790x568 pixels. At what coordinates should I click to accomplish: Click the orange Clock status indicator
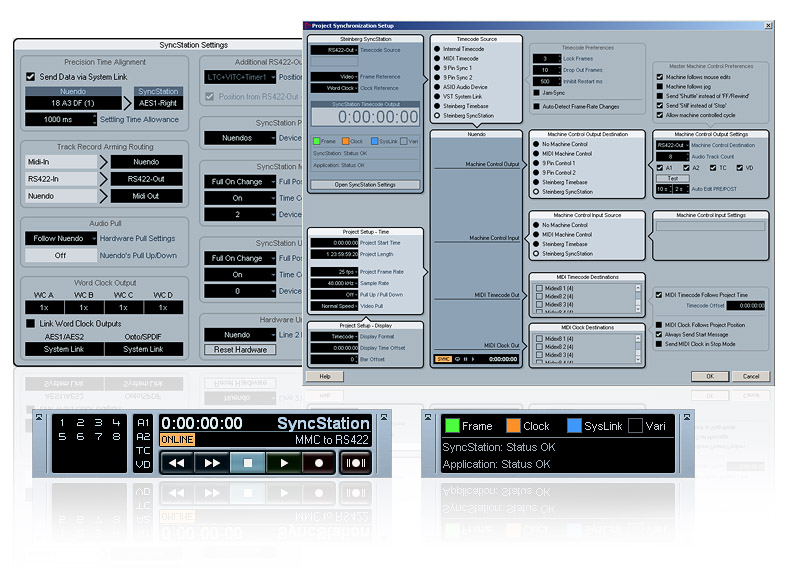513,426
